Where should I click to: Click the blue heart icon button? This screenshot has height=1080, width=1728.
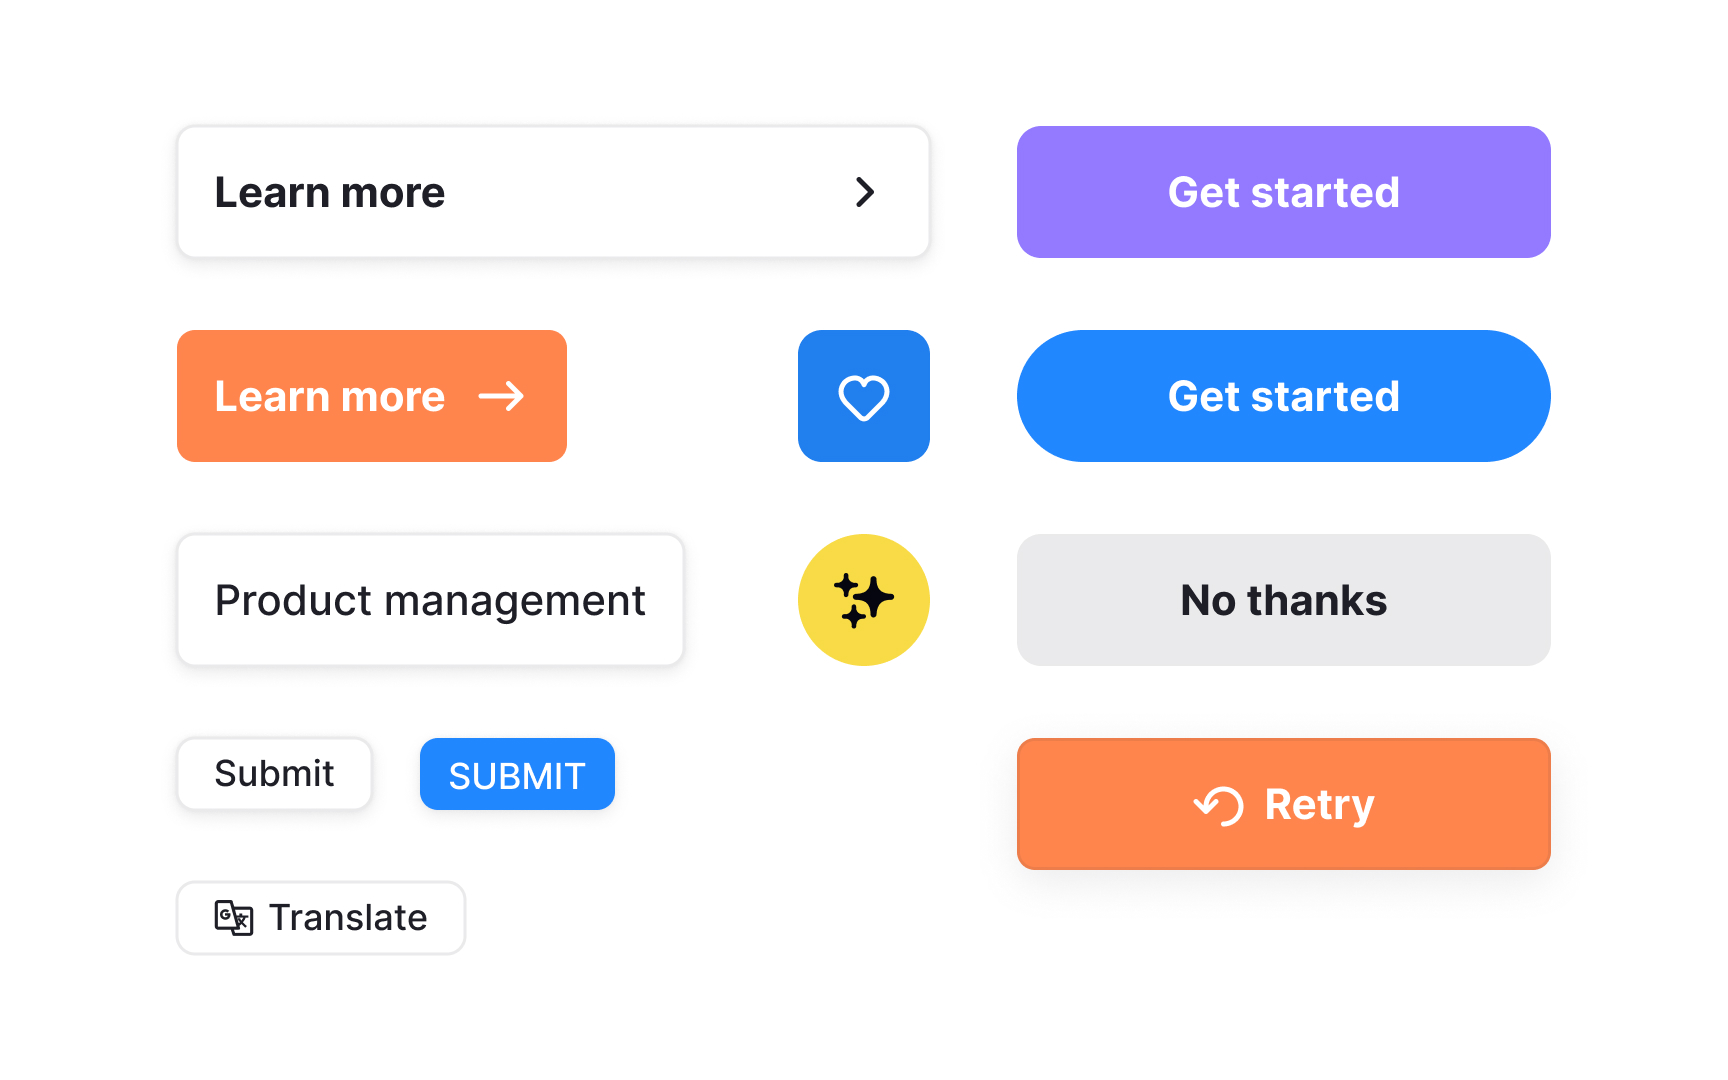[x=864, y=396]
